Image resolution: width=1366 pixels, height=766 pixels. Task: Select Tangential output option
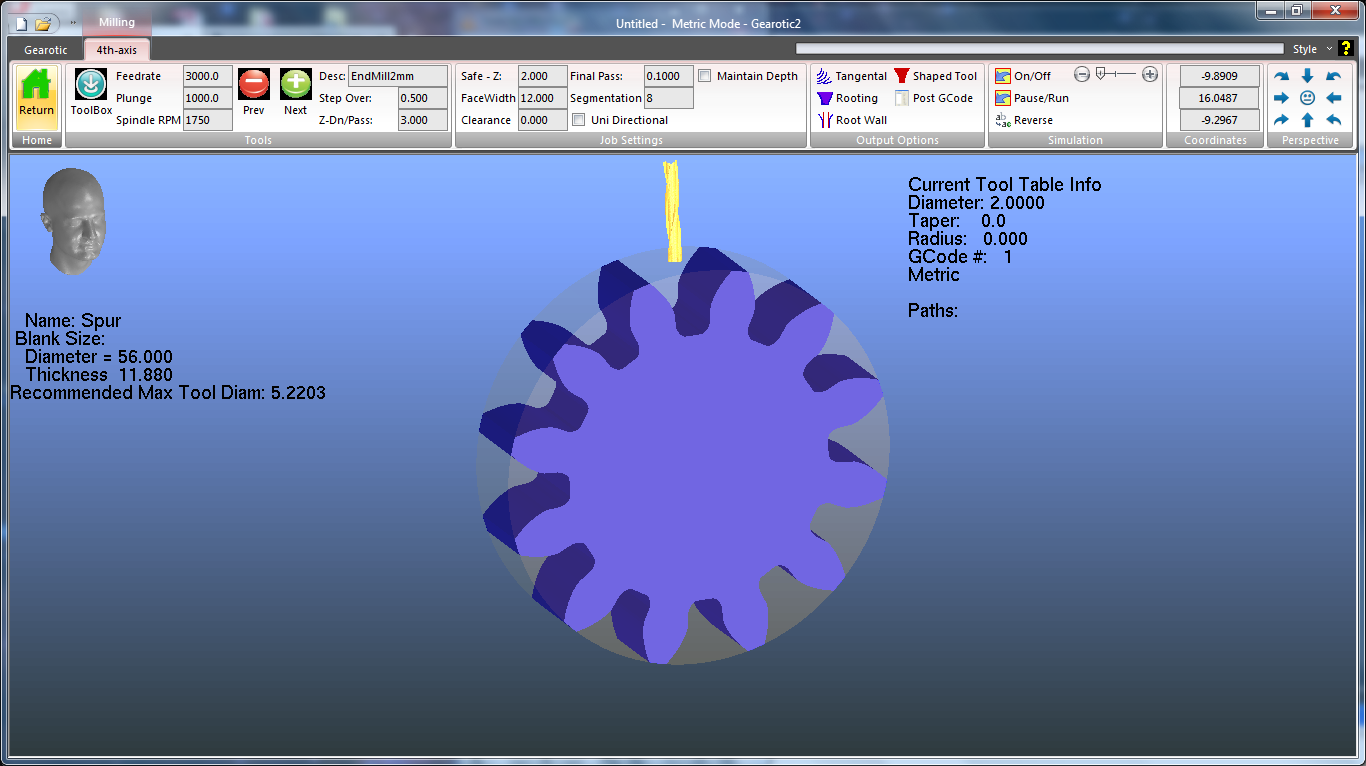(851, 76)
